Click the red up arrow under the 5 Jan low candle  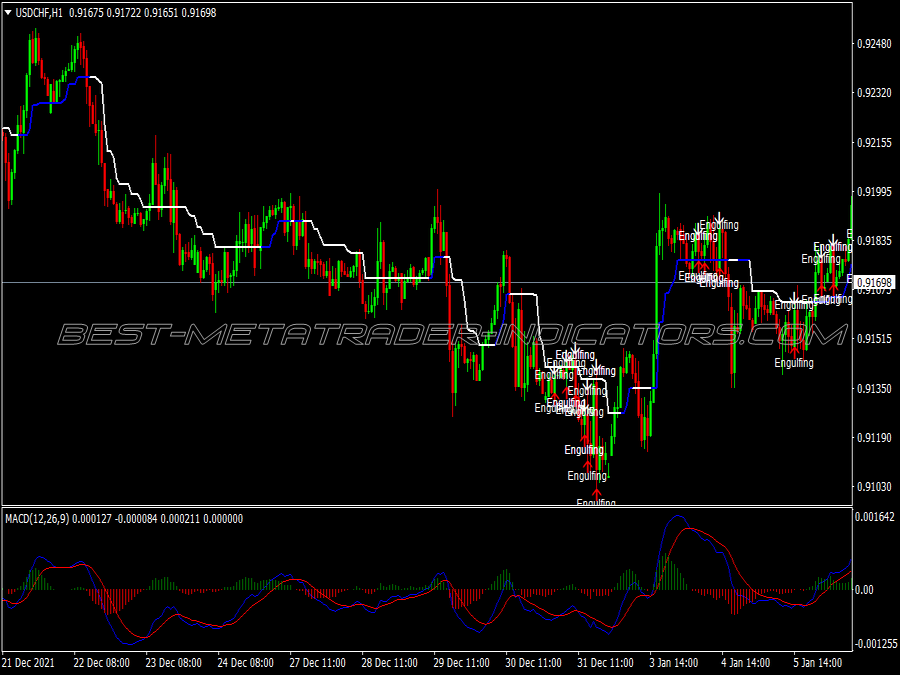click(794, 350)
